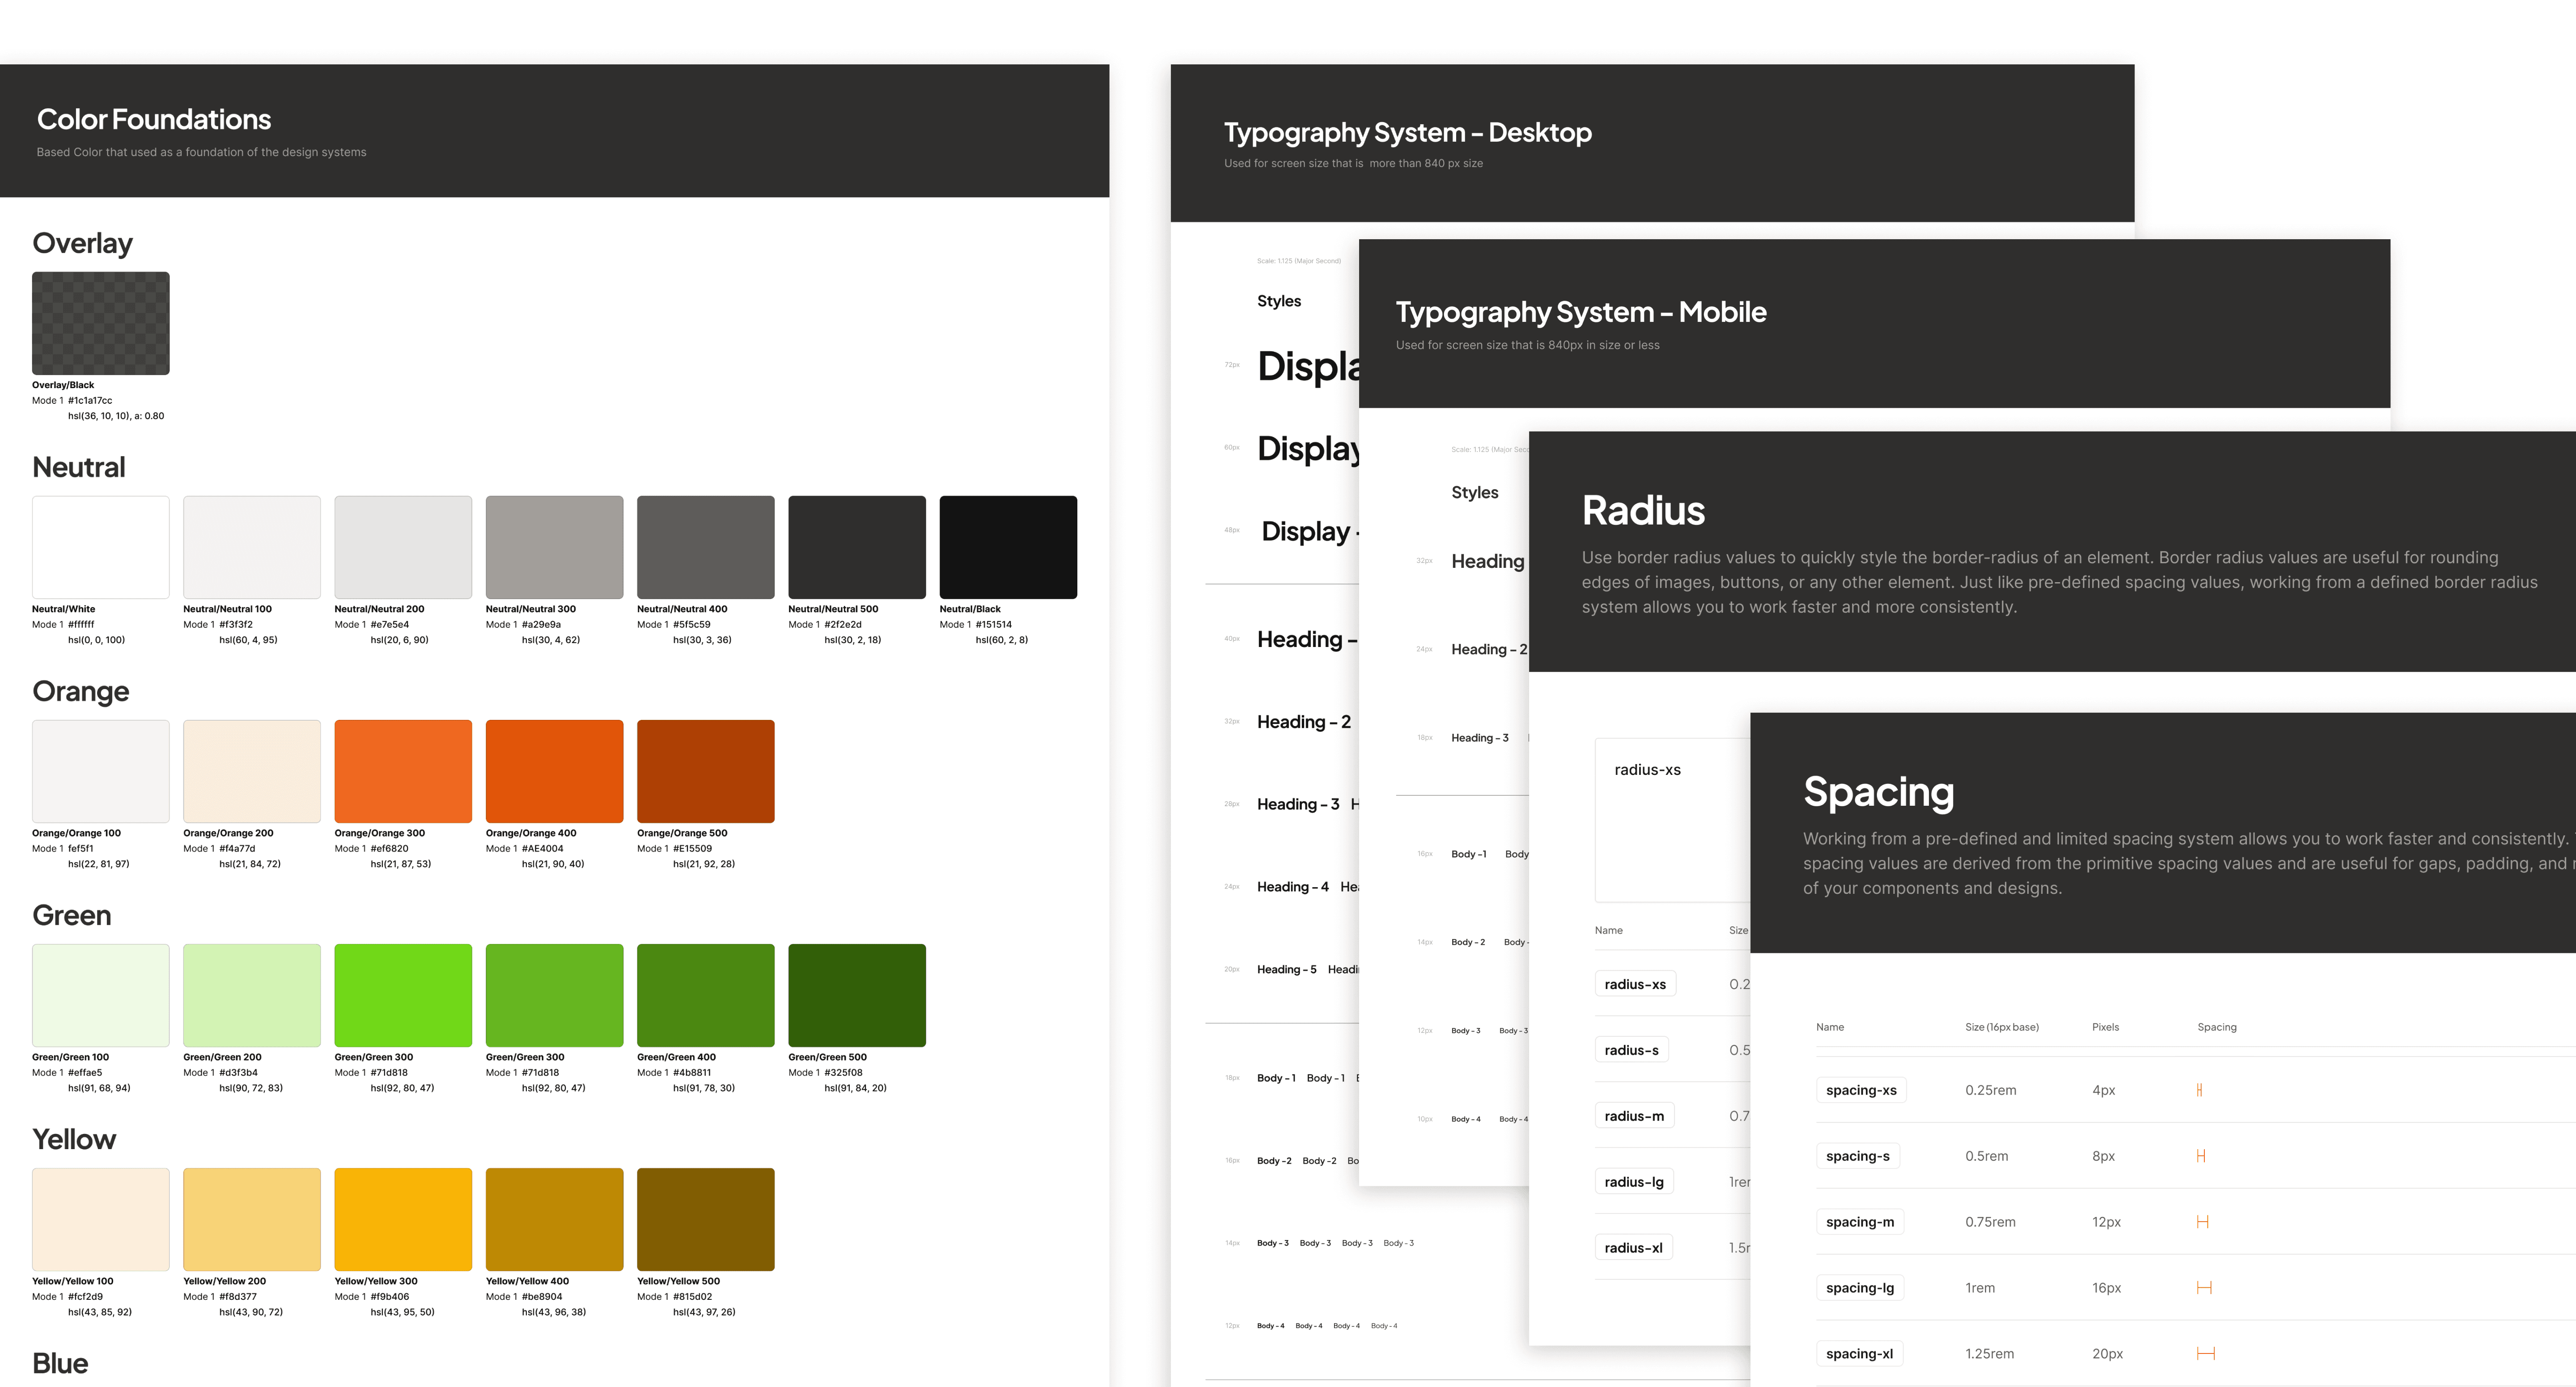The height and width of the screenshot is (1387, 2576).
Task: Click the spacing-xs orange spacing indicator icon
Action: click(2199, 1090)
